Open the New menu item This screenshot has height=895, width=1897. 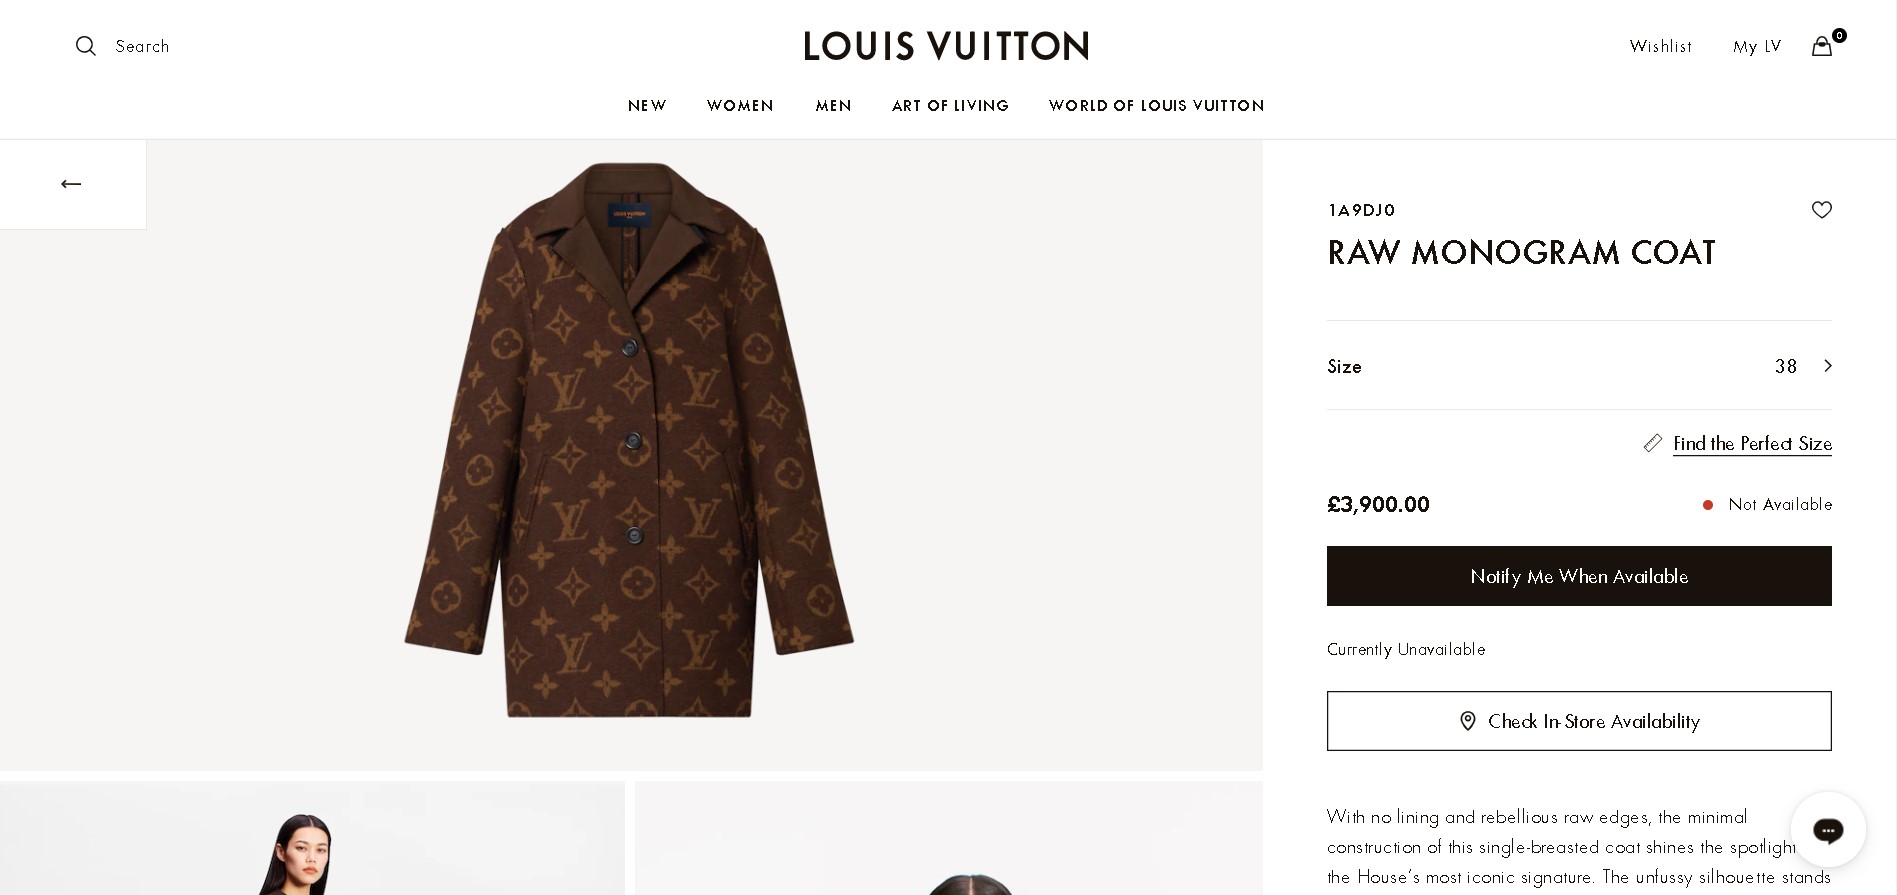point(647,106)
